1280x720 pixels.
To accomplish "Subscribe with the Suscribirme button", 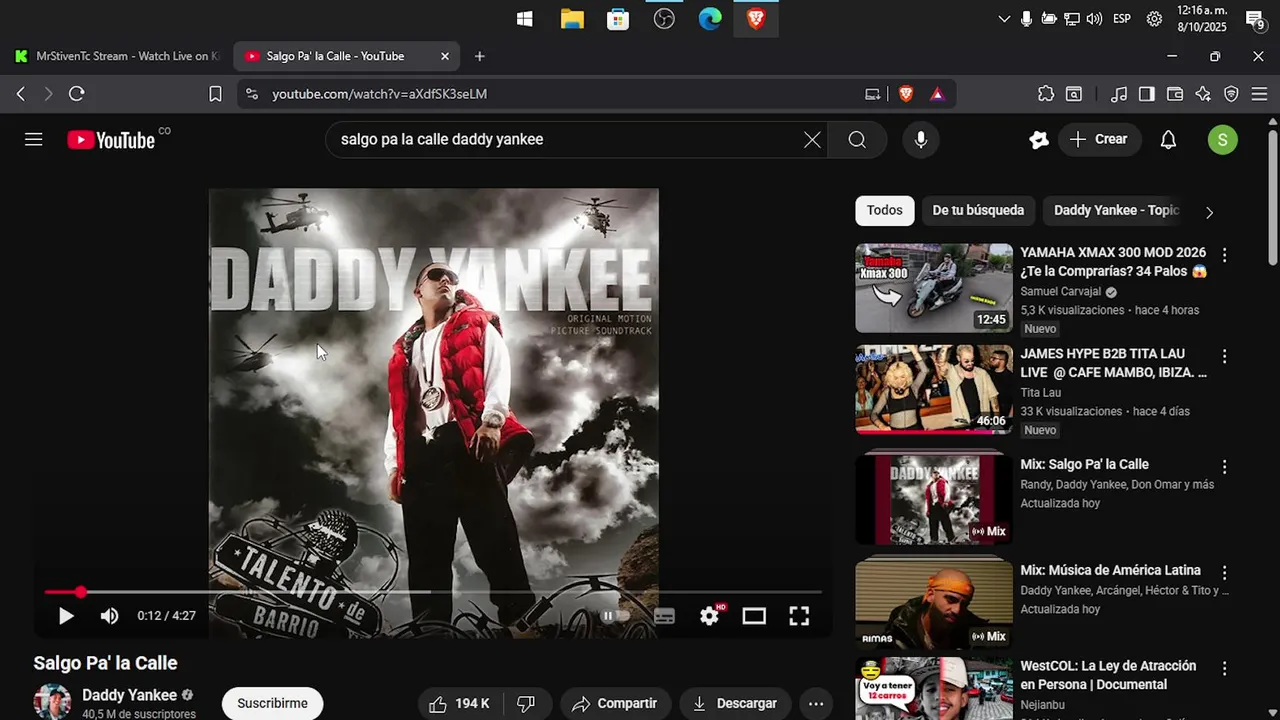I will click(272, 704).
